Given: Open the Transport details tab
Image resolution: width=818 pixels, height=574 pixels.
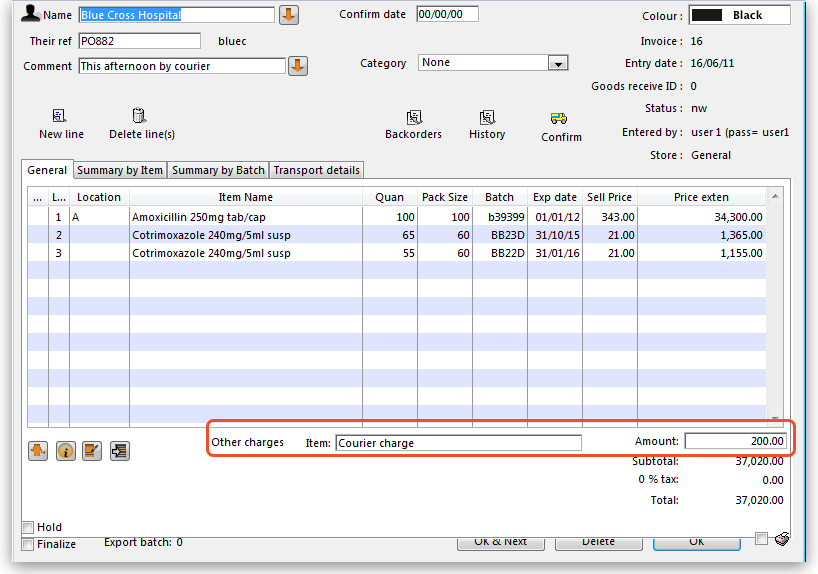Looking at the screenshot, I should [x=316, y=170].
